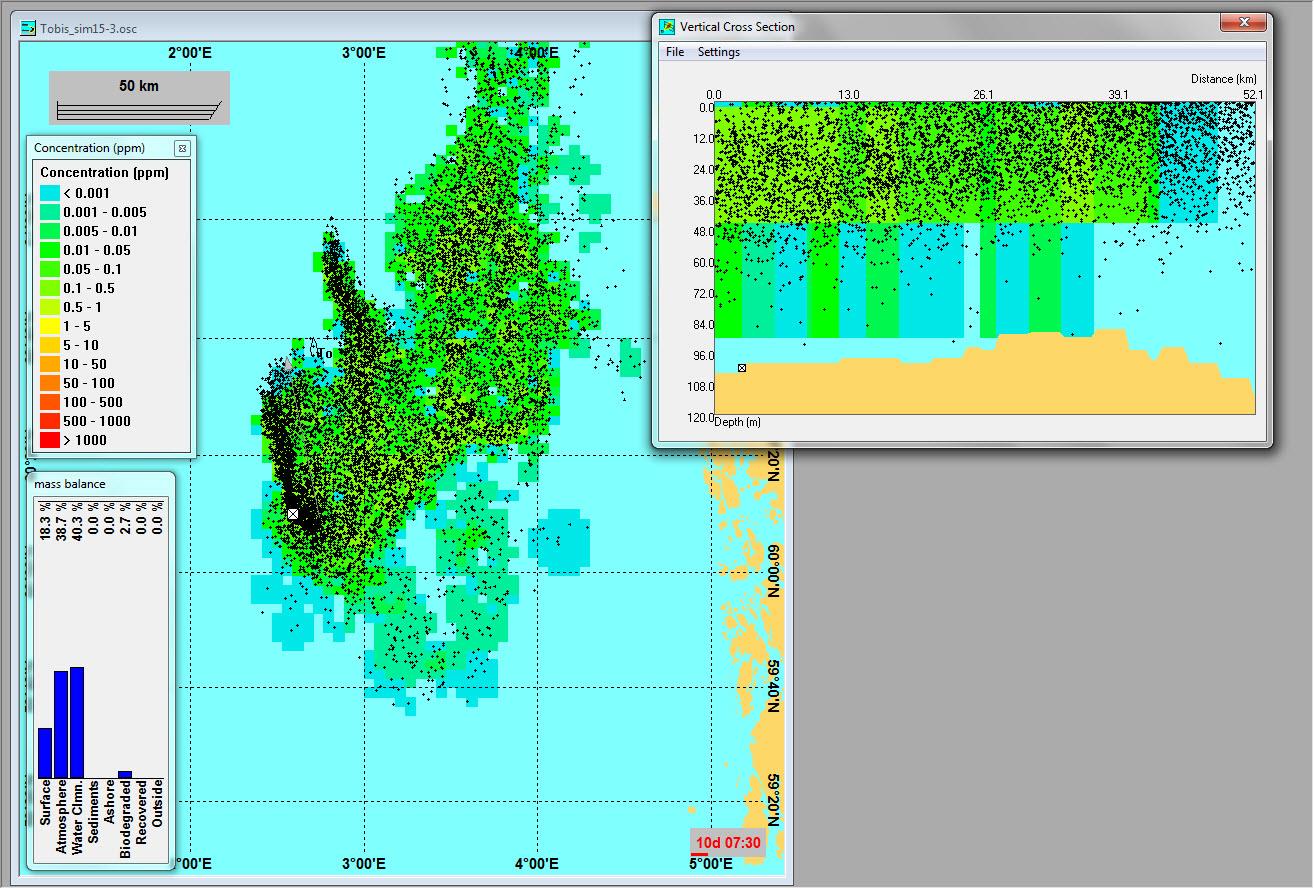The height and width of the screenshot is (889, 1314).
Task: Click the '59°20'N' latitude label
Action: [772, 803]
